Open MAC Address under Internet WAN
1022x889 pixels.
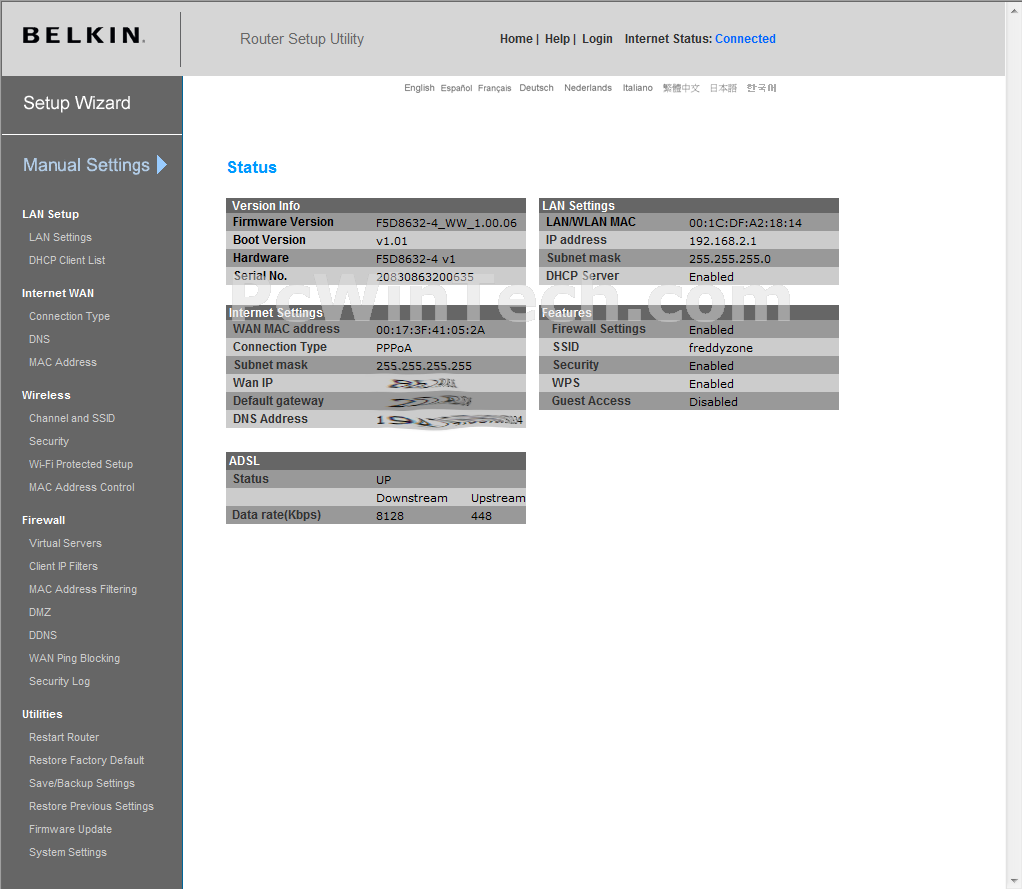[63, 362]
